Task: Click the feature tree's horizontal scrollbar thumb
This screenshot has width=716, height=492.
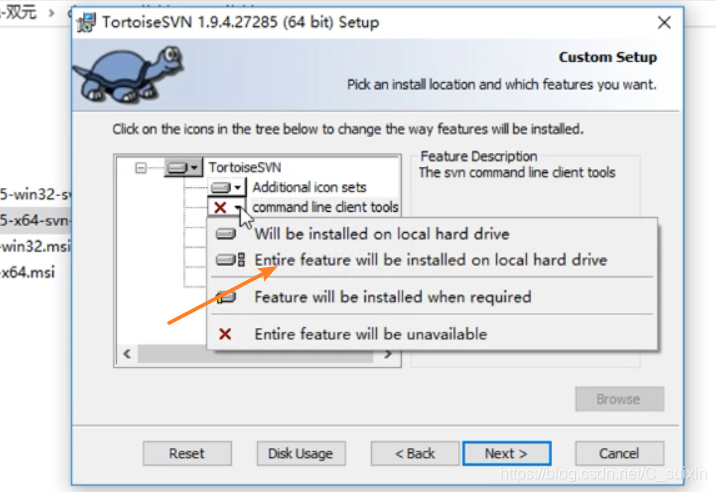Action: (x=256, y=355)
